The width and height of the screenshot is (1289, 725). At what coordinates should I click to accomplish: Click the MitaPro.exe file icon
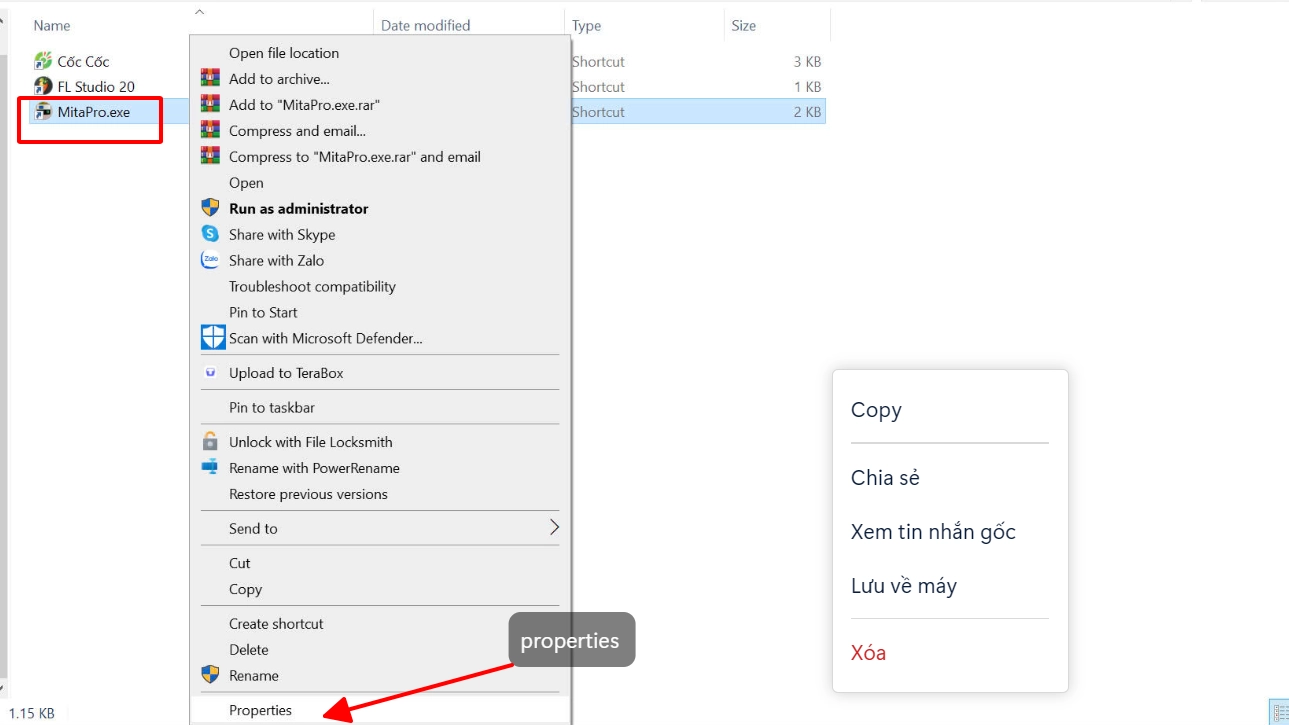click(x=43, y=112)
